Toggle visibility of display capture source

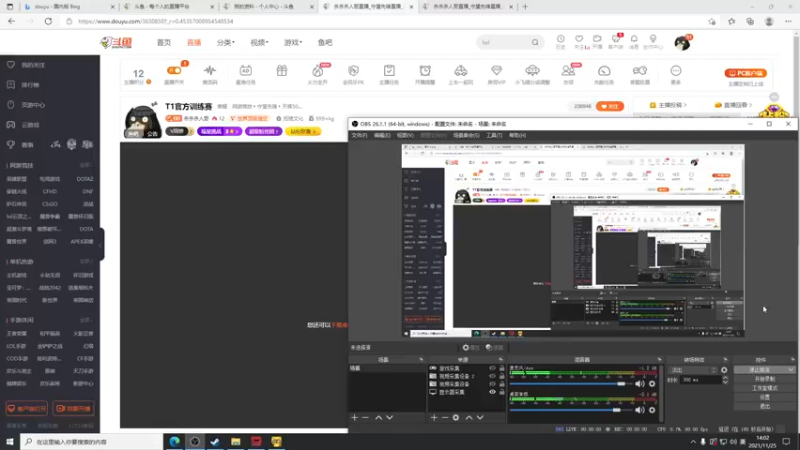492,392
